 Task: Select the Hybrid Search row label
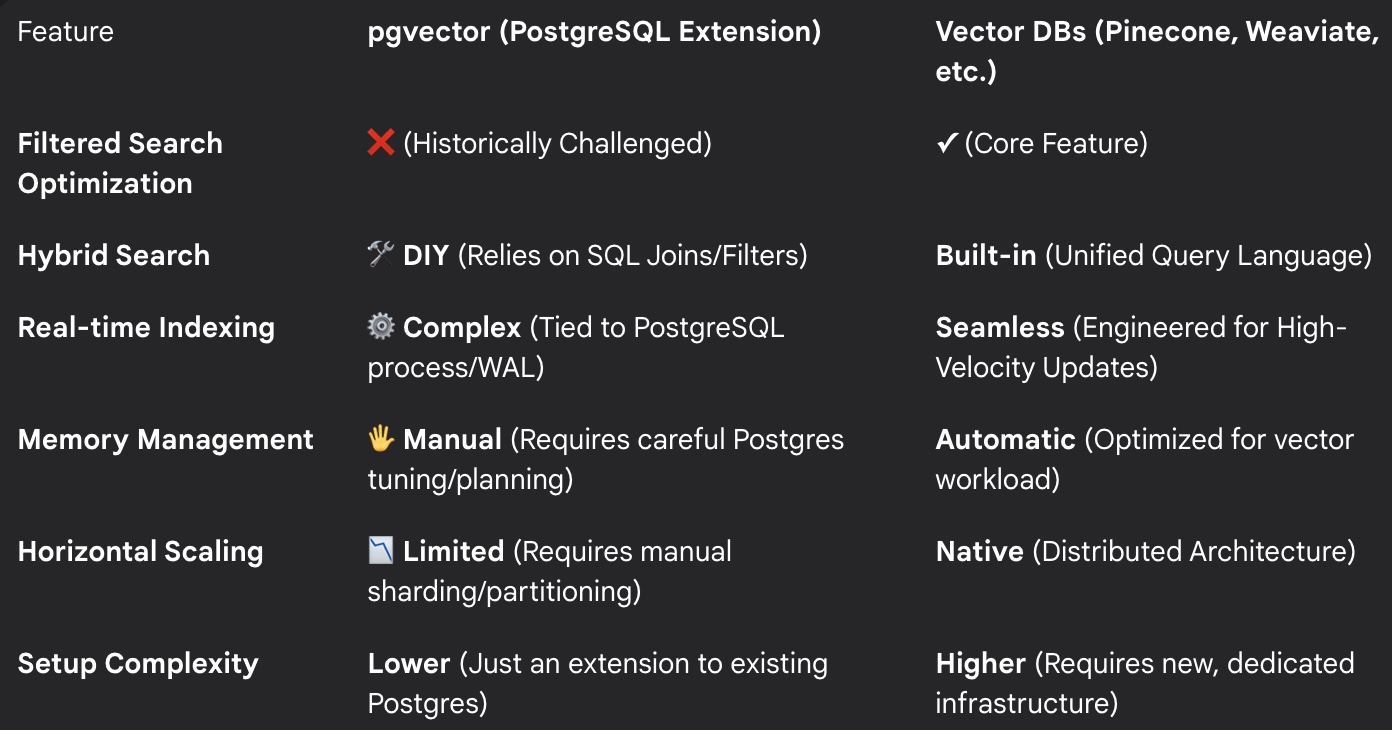coord(114,256)
